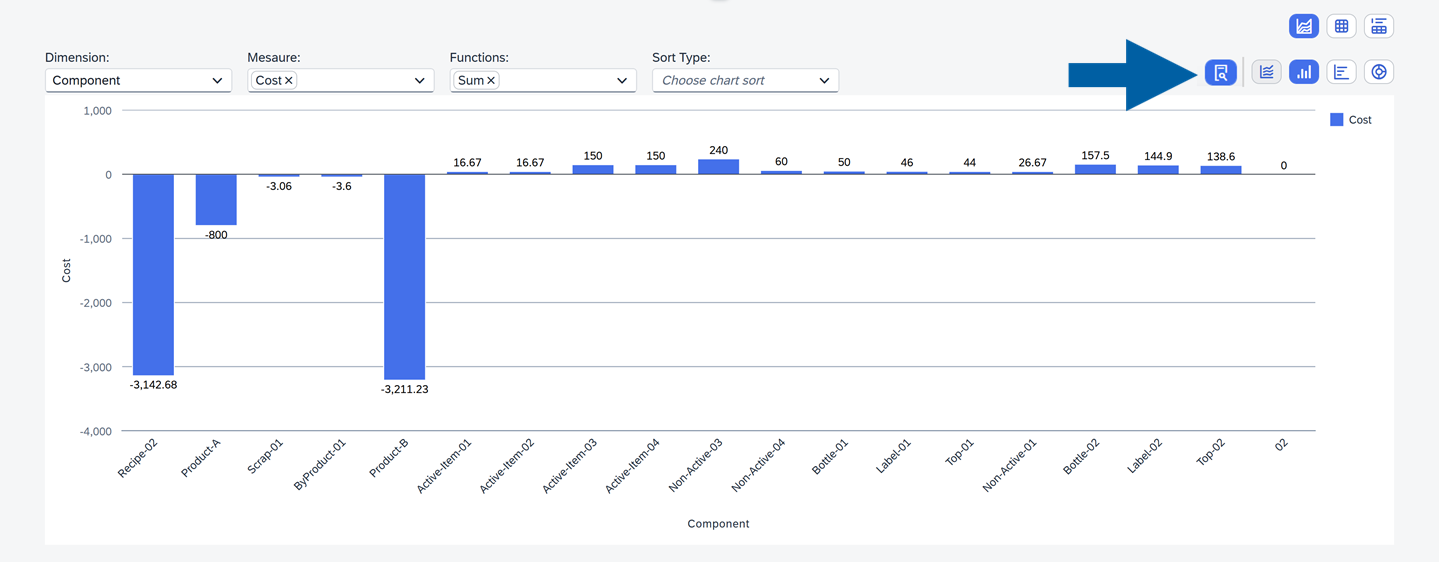Viewport: 1439px width, 562px height.
Task: Click the drill-down details search icon
Action: 1220,72
